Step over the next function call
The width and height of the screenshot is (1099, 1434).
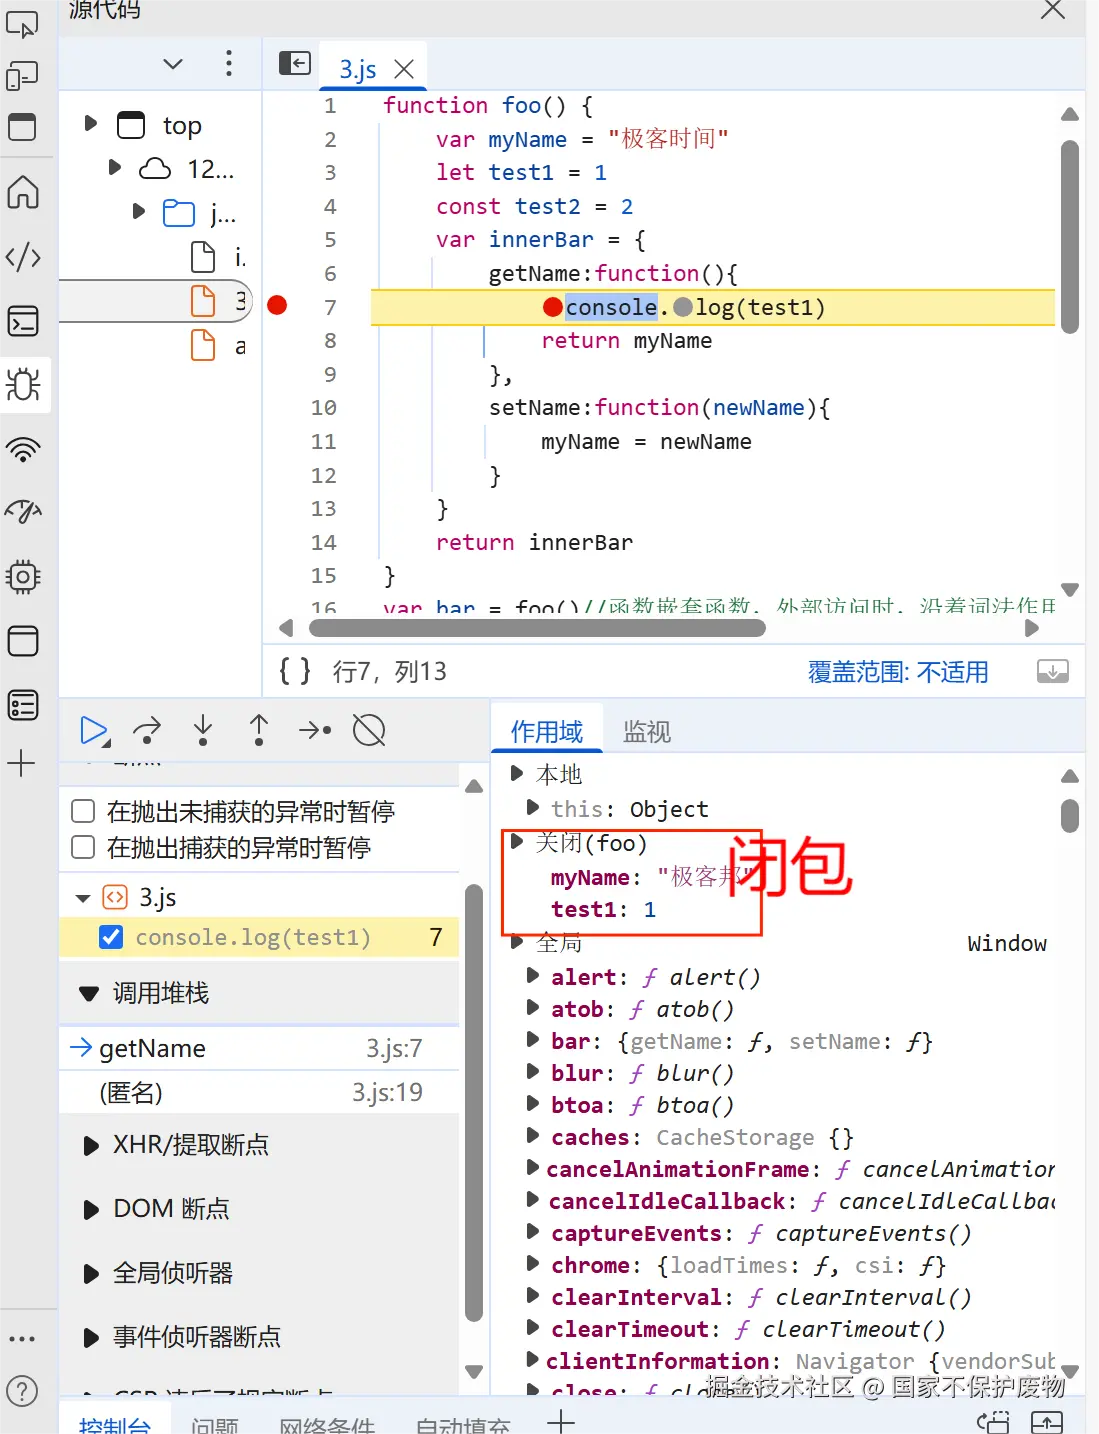point(147,730)
